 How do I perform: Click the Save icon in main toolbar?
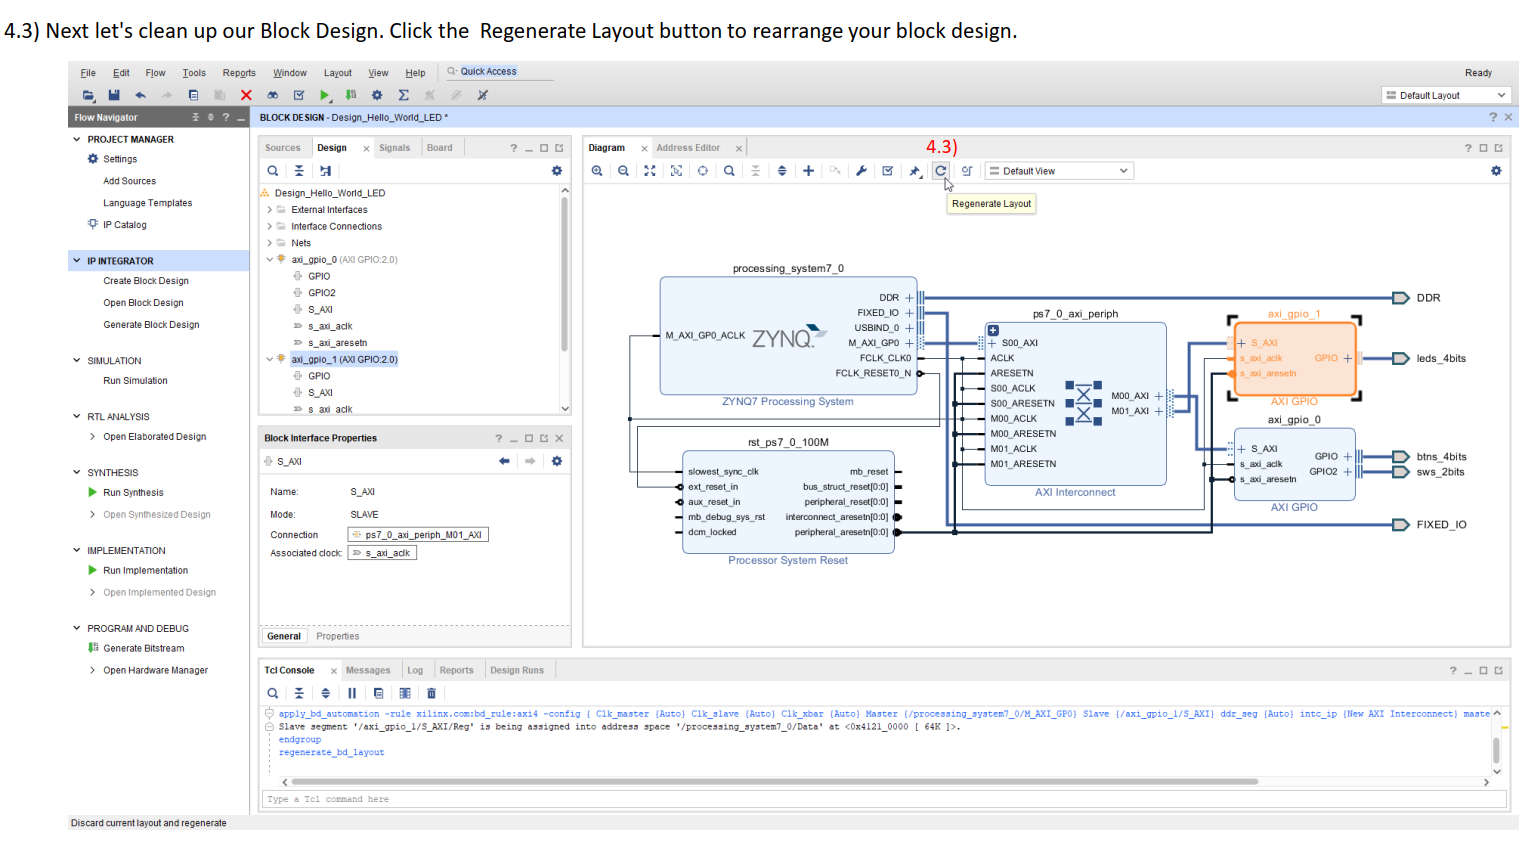(x=114, y=95)
